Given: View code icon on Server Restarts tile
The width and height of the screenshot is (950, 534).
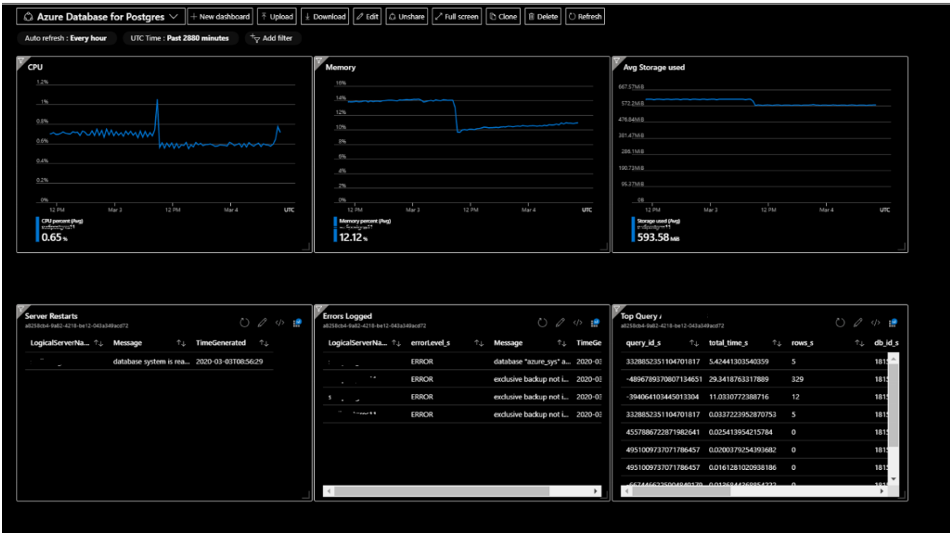Looking at the screenshot, I should click(279, 322).
